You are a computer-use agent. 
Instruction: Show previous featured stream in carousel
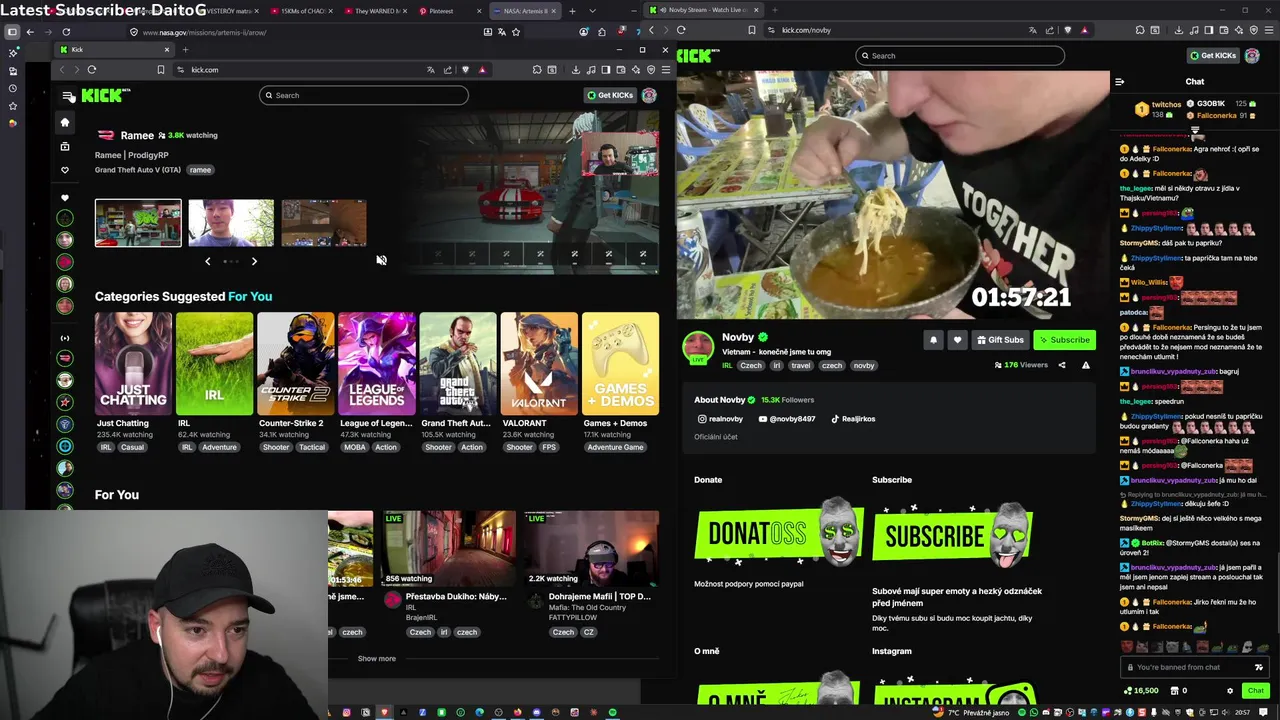[208, 261]
